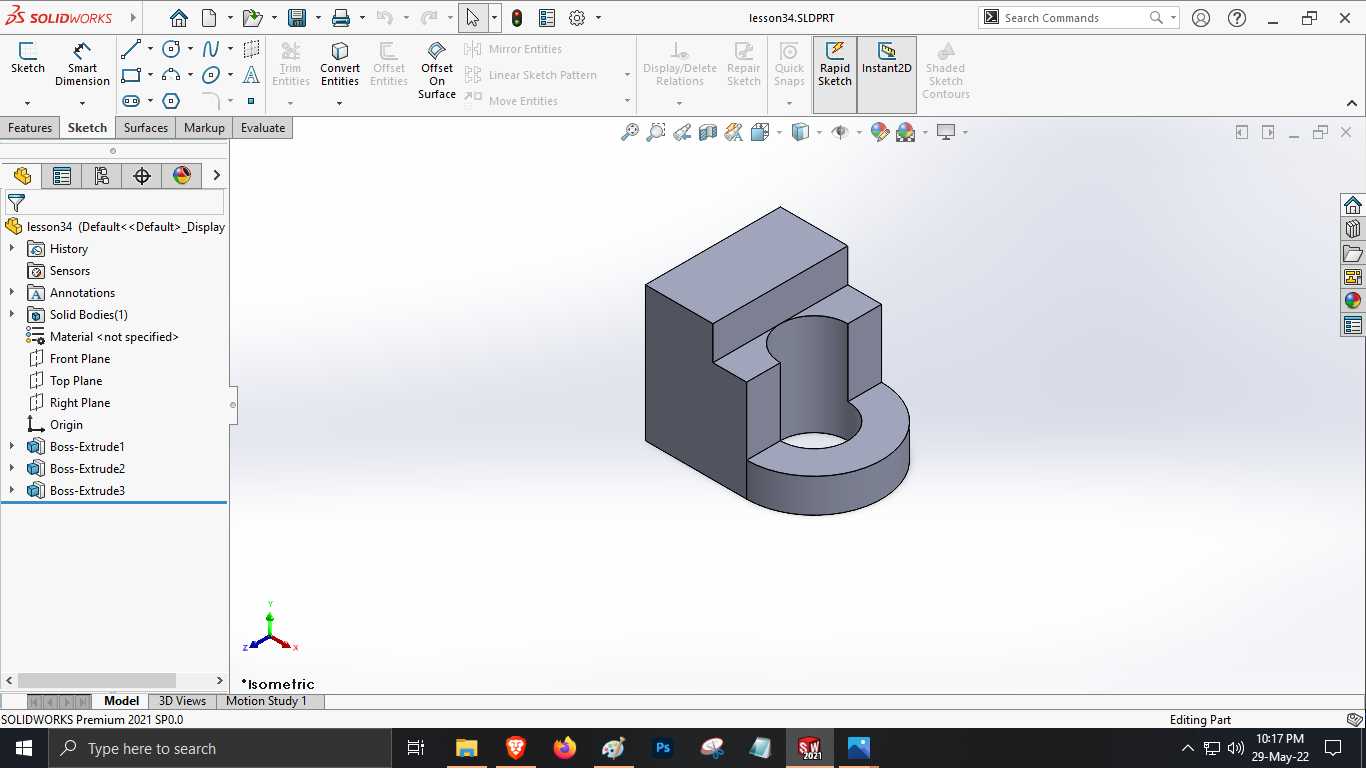The image size is (1366, 780).
Task: Switch to the Evaluate tab
Action: pos(263,128)
